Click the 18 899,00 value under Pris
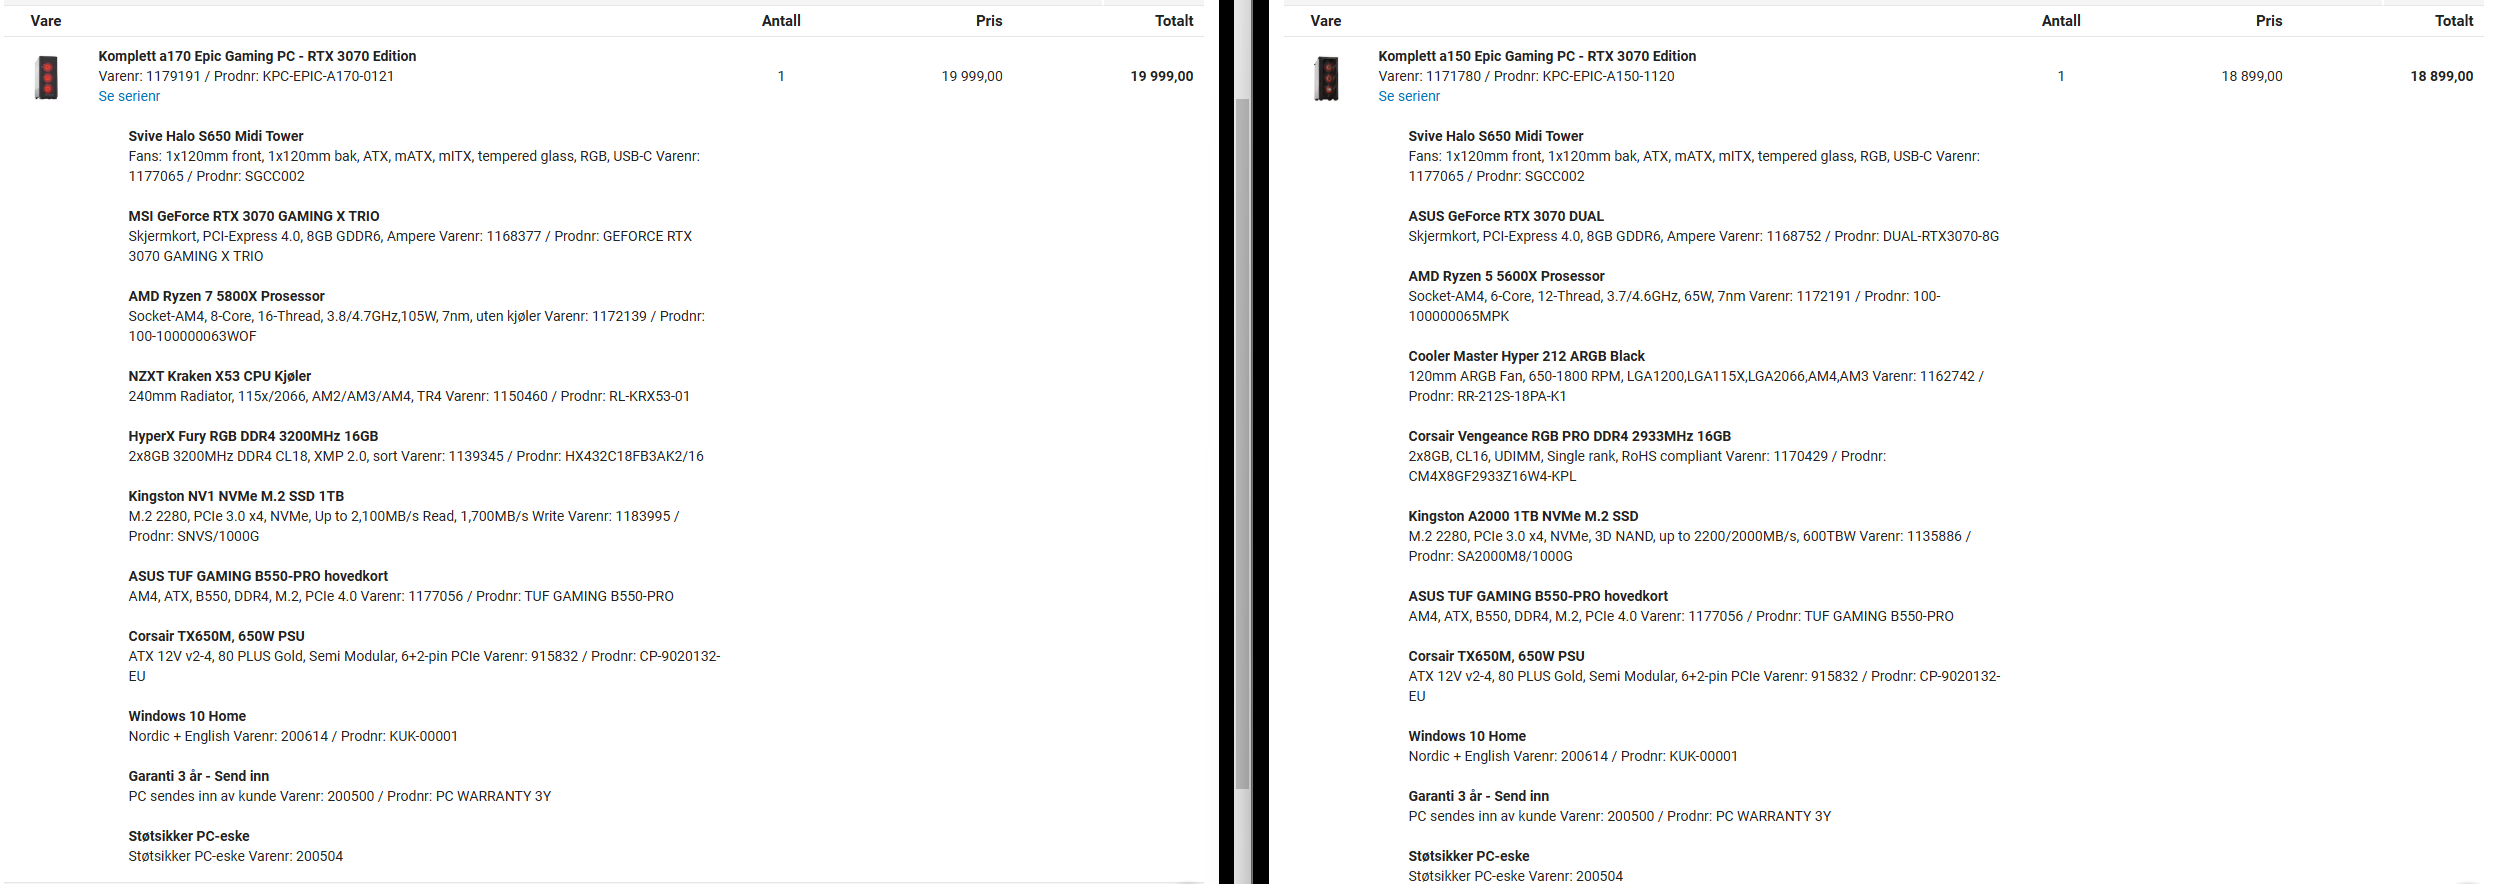2497x884 pixels. pos(2251,76)
